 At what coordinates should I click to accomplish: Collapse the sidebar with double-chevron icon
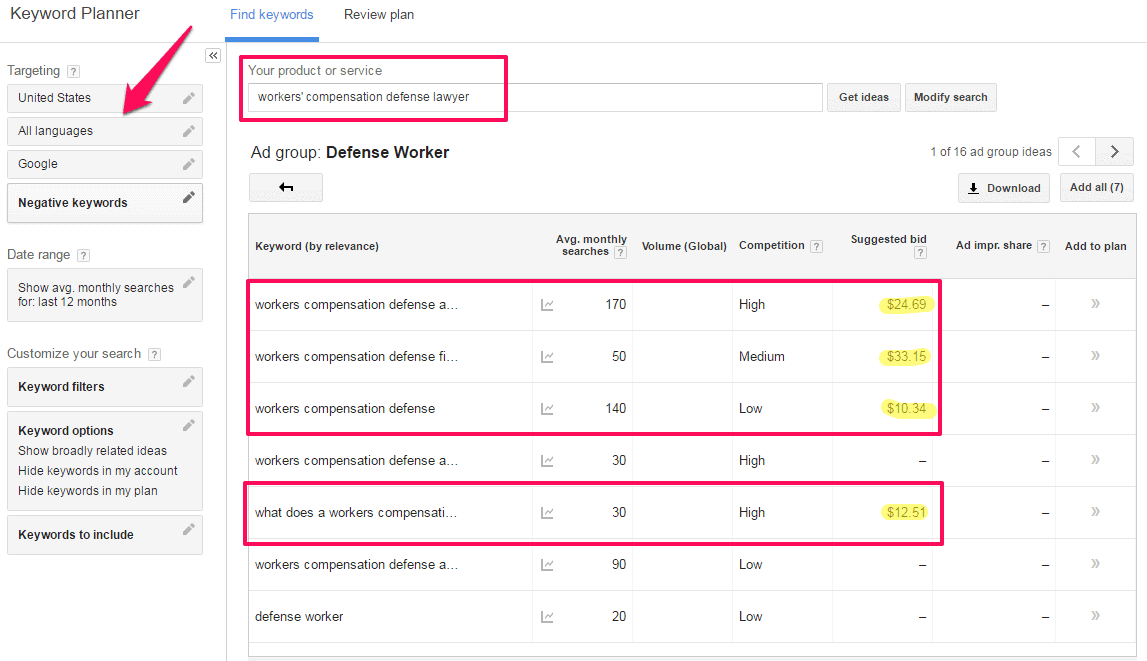pos(213,56)
